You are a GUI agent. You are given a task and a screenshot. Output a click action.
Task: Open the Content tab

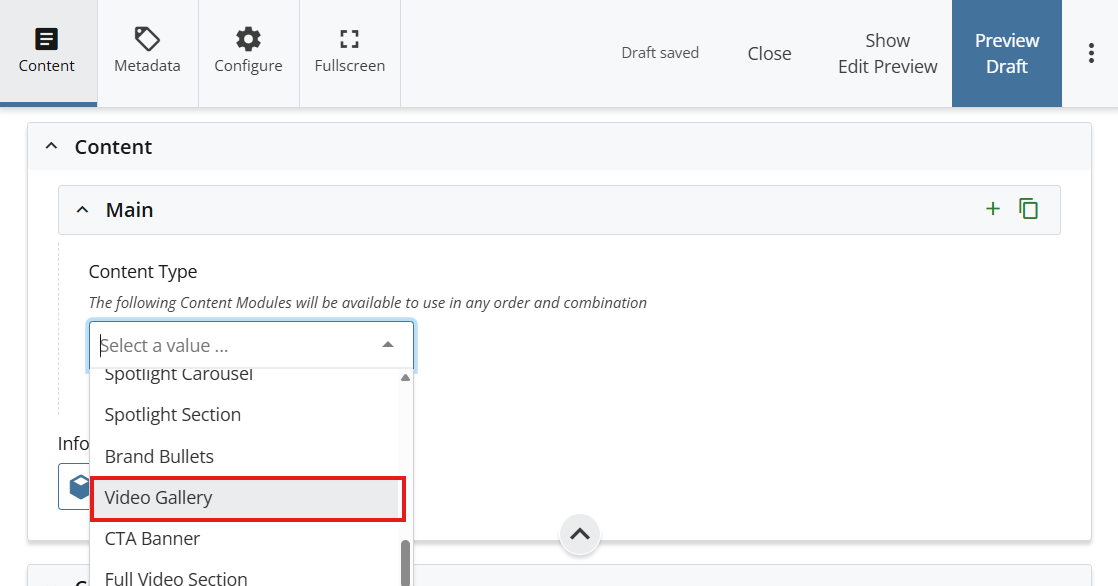click(47, 52)
